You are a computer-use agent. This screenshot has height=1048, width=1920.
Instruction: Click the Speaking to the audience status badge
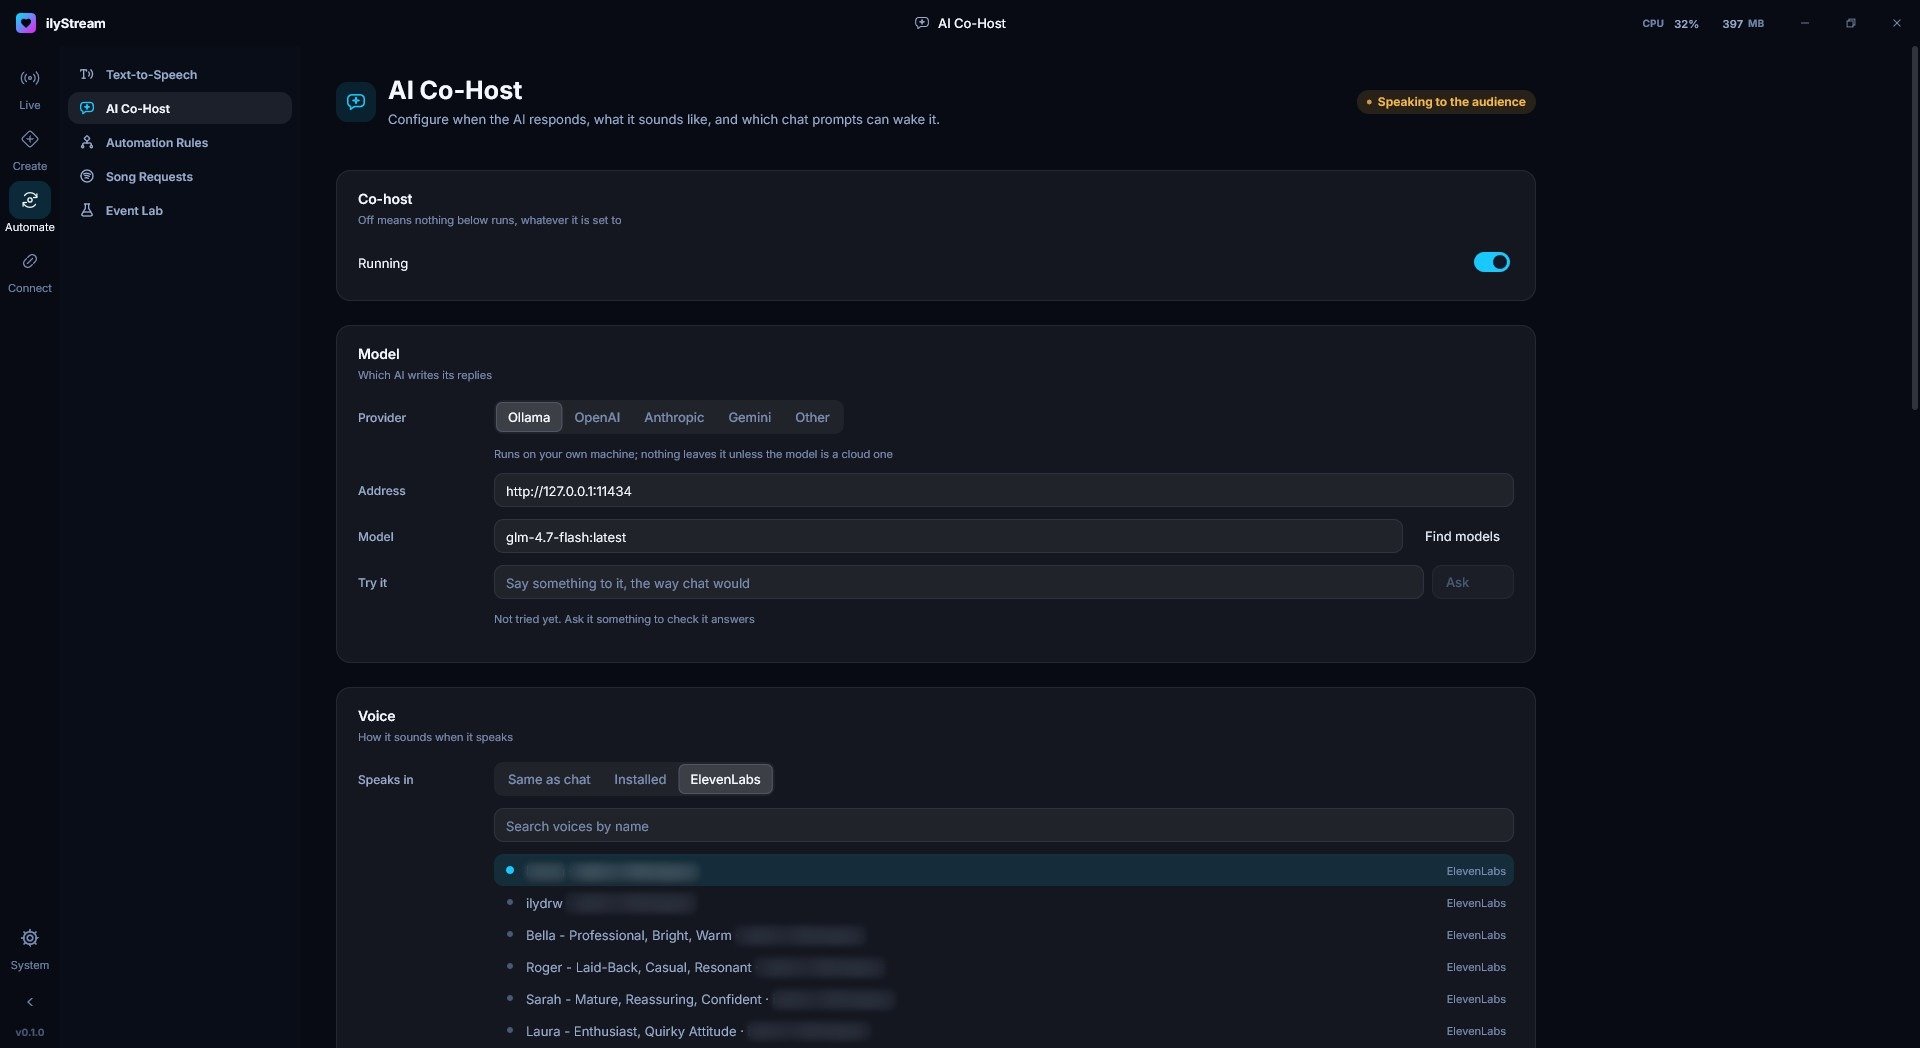pos(1445,102)
